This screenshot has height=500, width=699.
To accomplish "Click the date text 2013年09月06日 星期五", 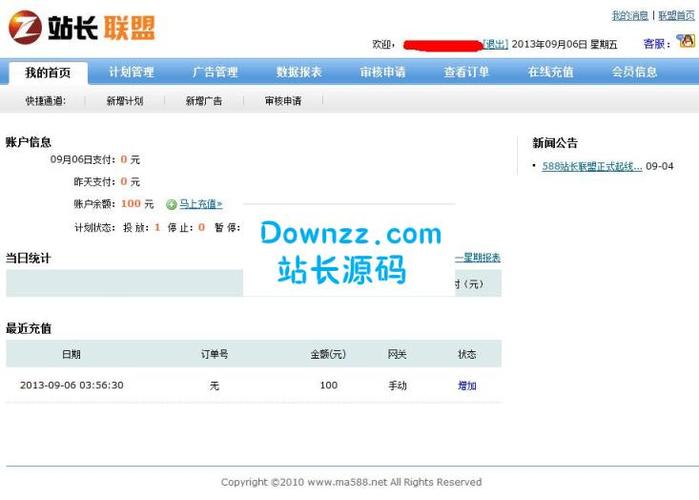I will (564, 44).
